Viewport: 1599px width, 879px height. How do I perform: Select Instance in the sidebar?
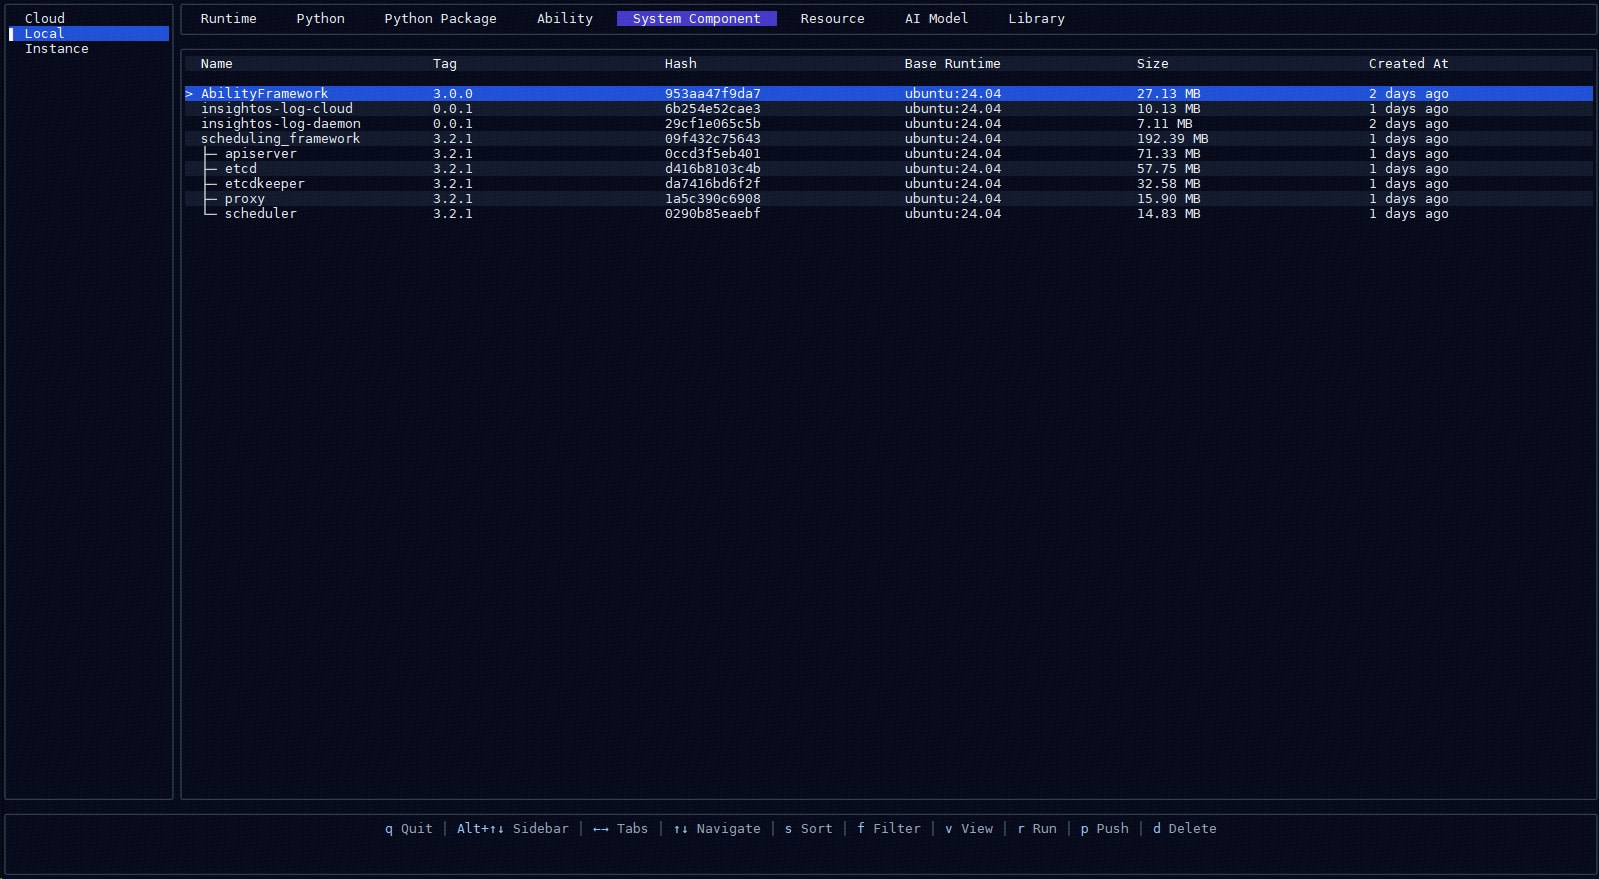pyautogui.click(x=57, y=48)
